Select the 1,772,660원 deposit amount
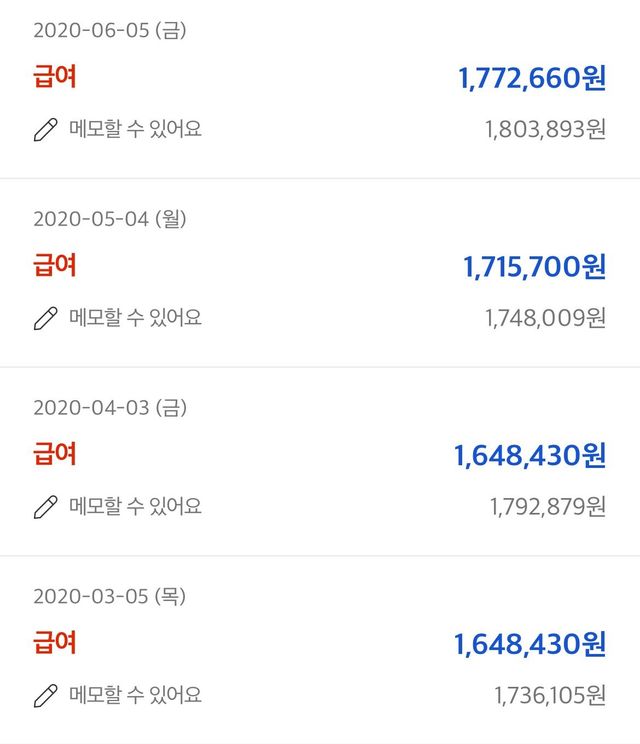The width and height of the screenshot is (640, 744). coord(532,79)
